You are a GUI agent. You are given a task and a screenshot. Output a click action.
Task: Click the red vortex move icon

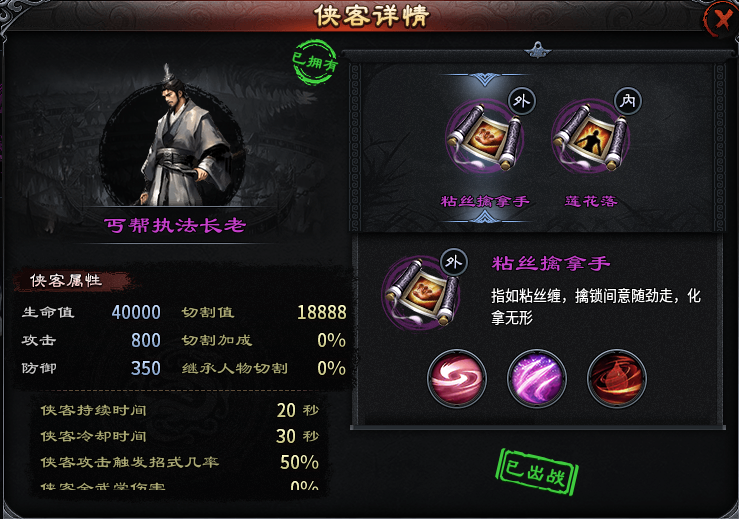click(617, 378)
